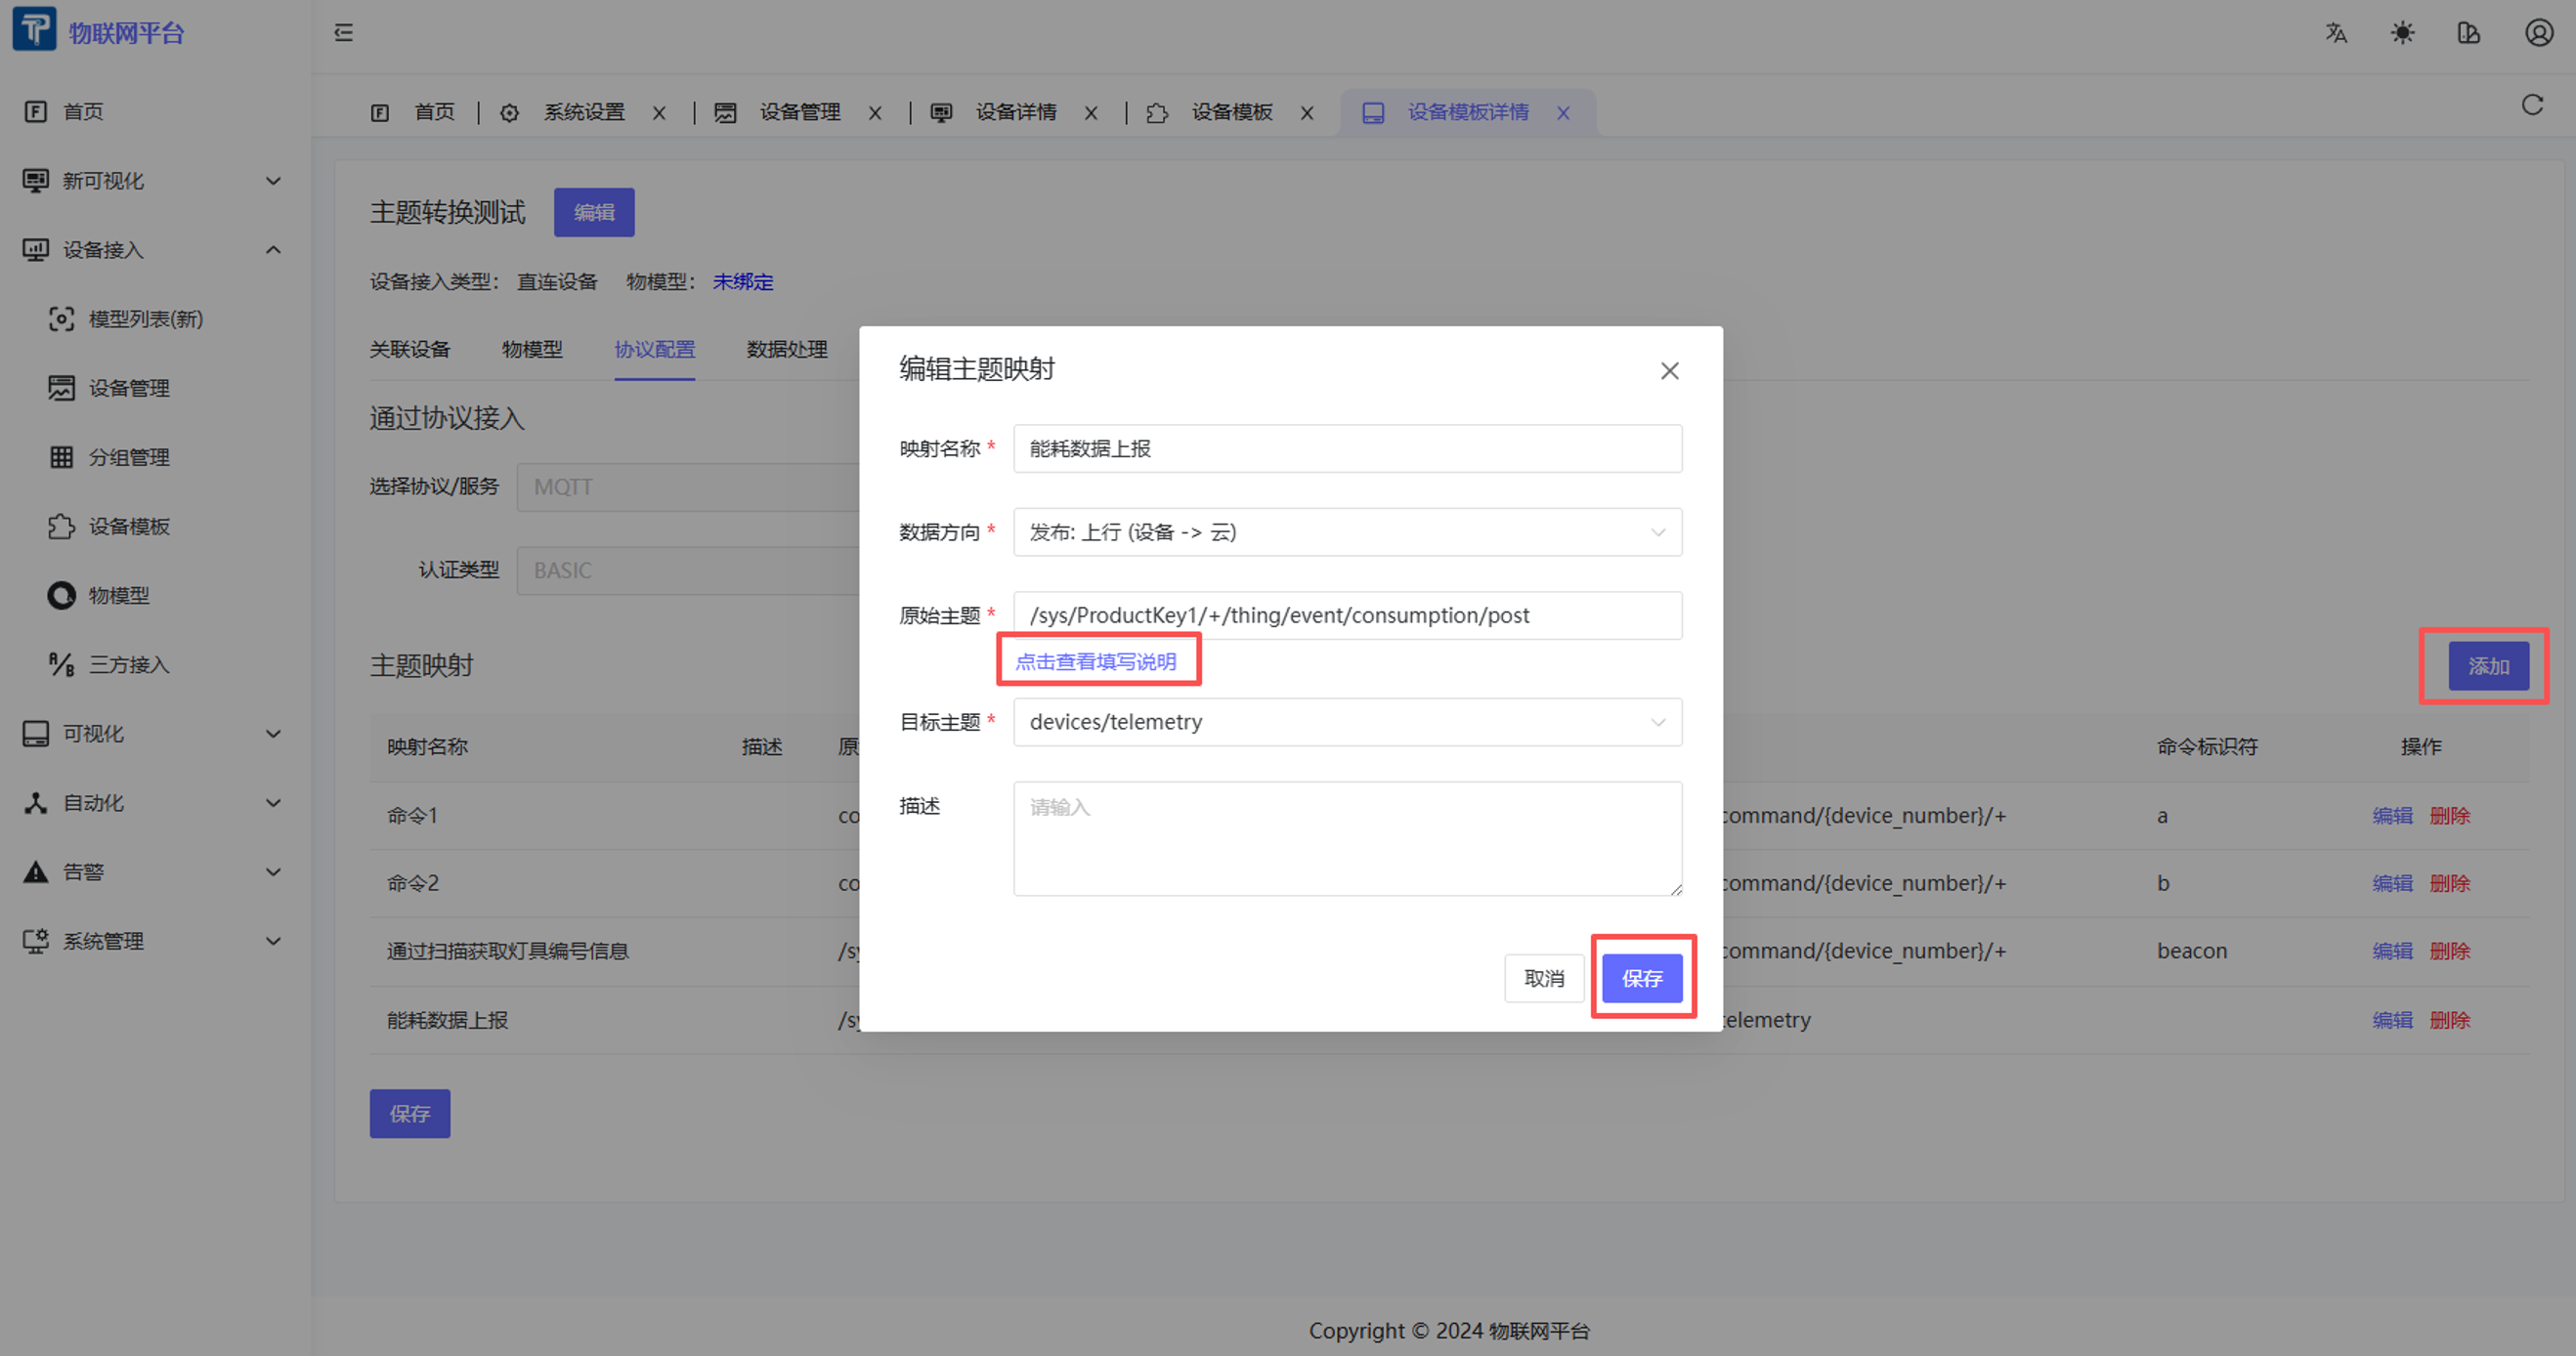Click the 取消 button

click(x=1543, y=978)
